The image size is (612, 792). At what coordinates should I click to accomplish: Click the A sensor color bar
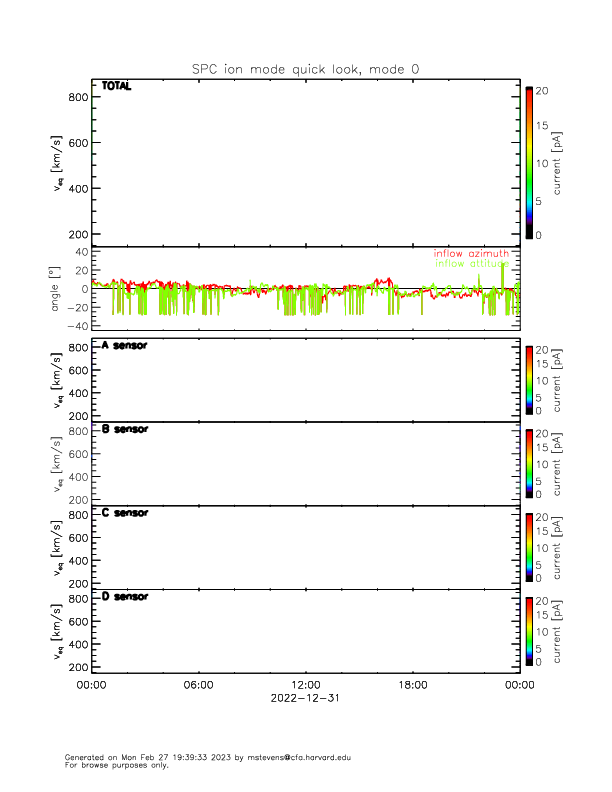(529, 378)
